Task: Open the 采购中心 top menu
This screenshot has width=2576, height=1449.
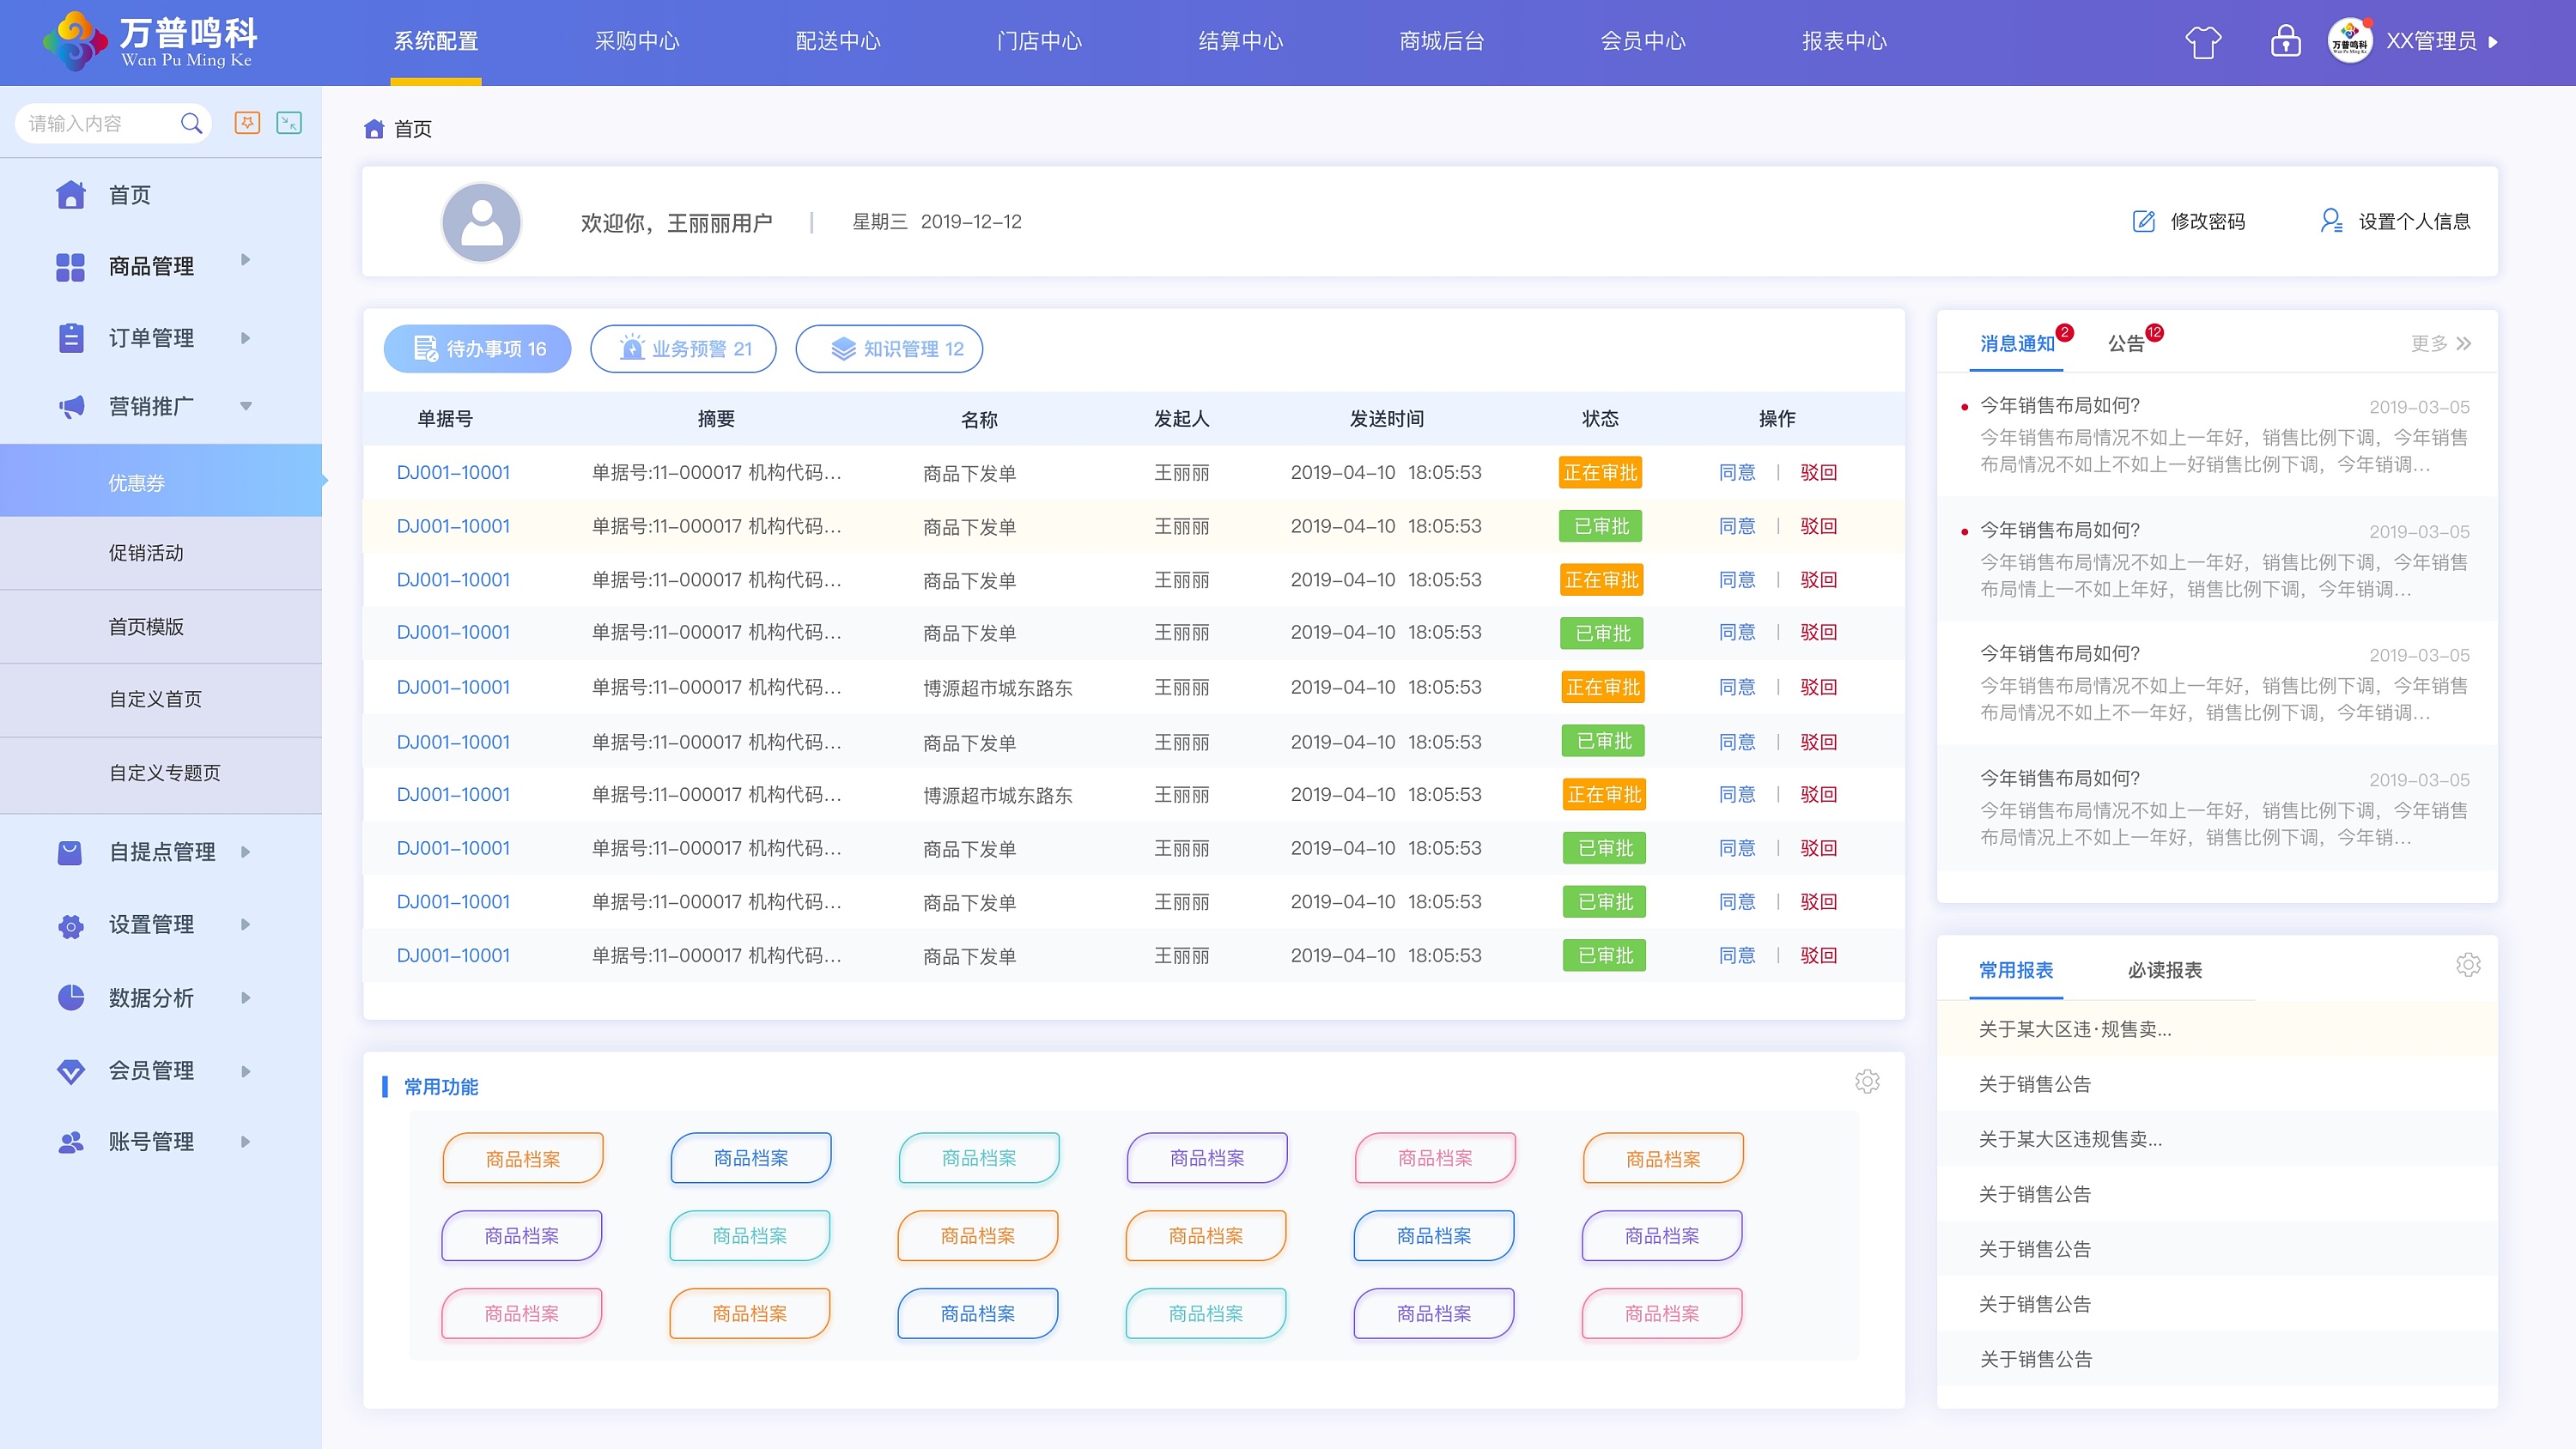Action: coord(637,42)
